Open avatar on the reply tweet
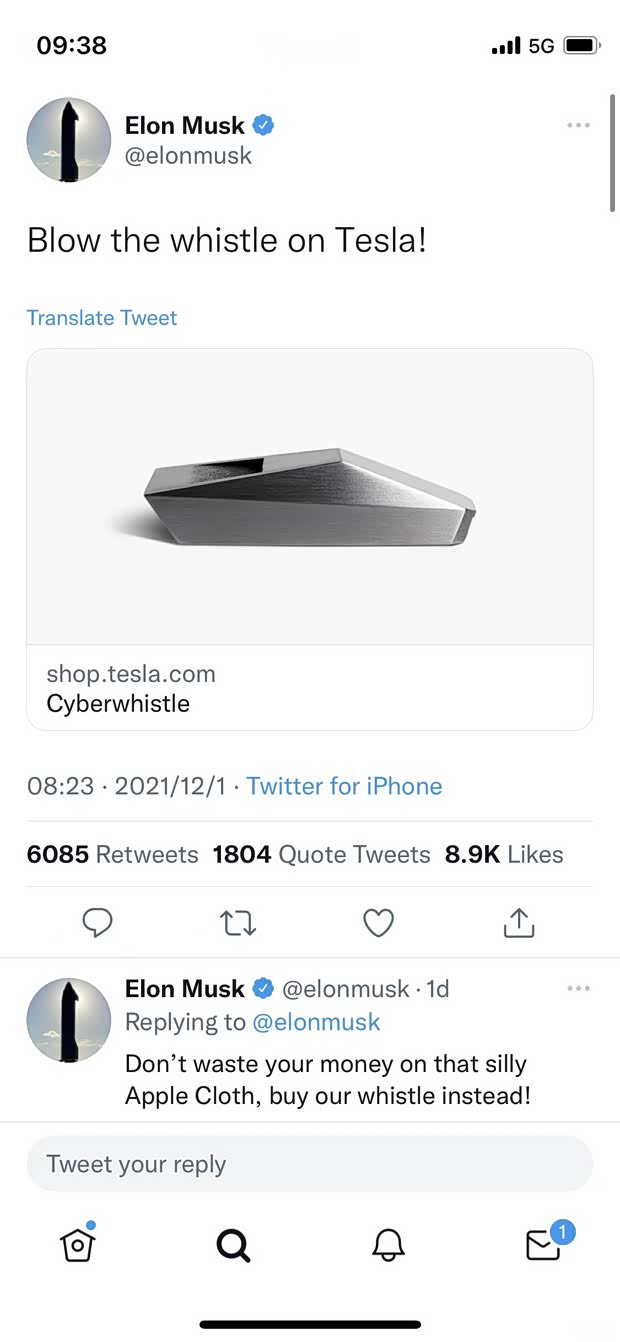Viewport: 620px width, 1342px height. [x=68, y=1020]
